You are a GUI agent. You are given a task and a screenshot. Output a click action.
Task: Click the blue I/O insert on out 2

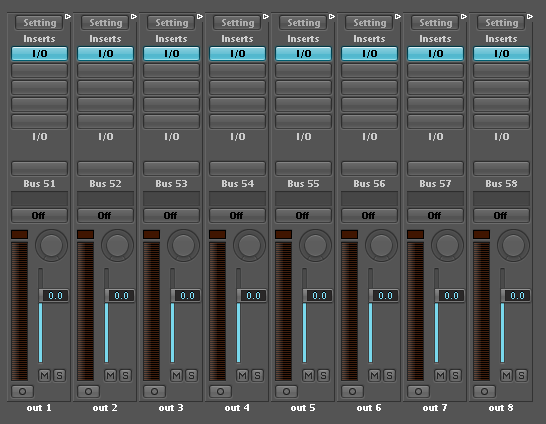pos(106,54)
